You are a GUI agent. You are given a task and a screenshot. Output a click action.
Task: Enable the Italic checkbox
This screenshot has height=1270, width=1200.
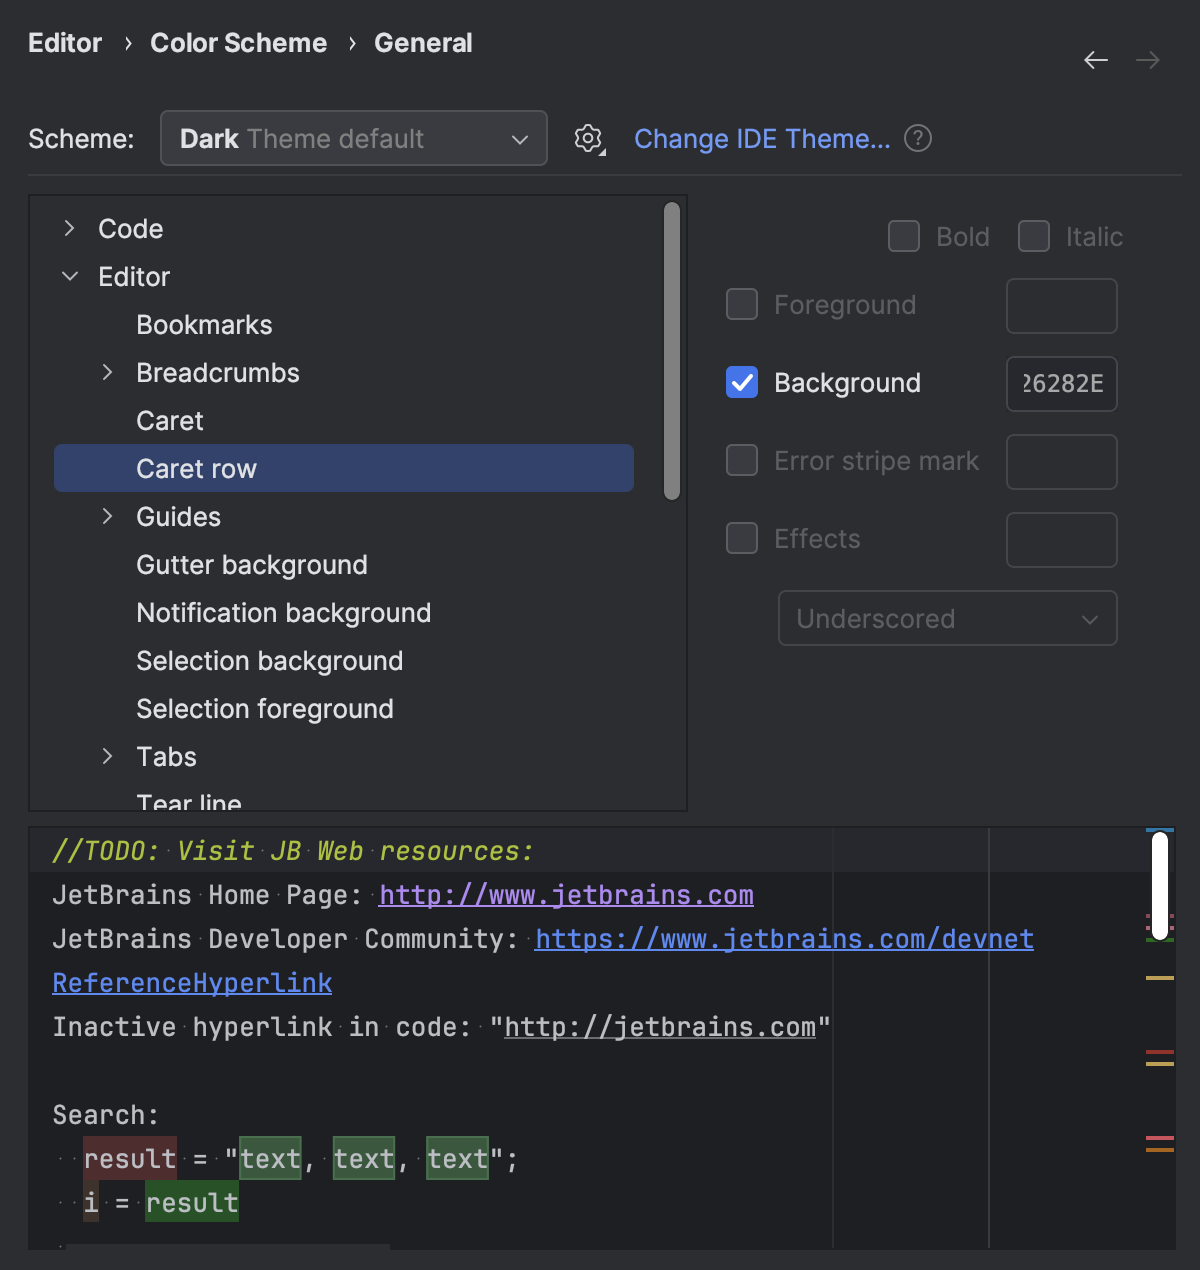pos(1033,236)
